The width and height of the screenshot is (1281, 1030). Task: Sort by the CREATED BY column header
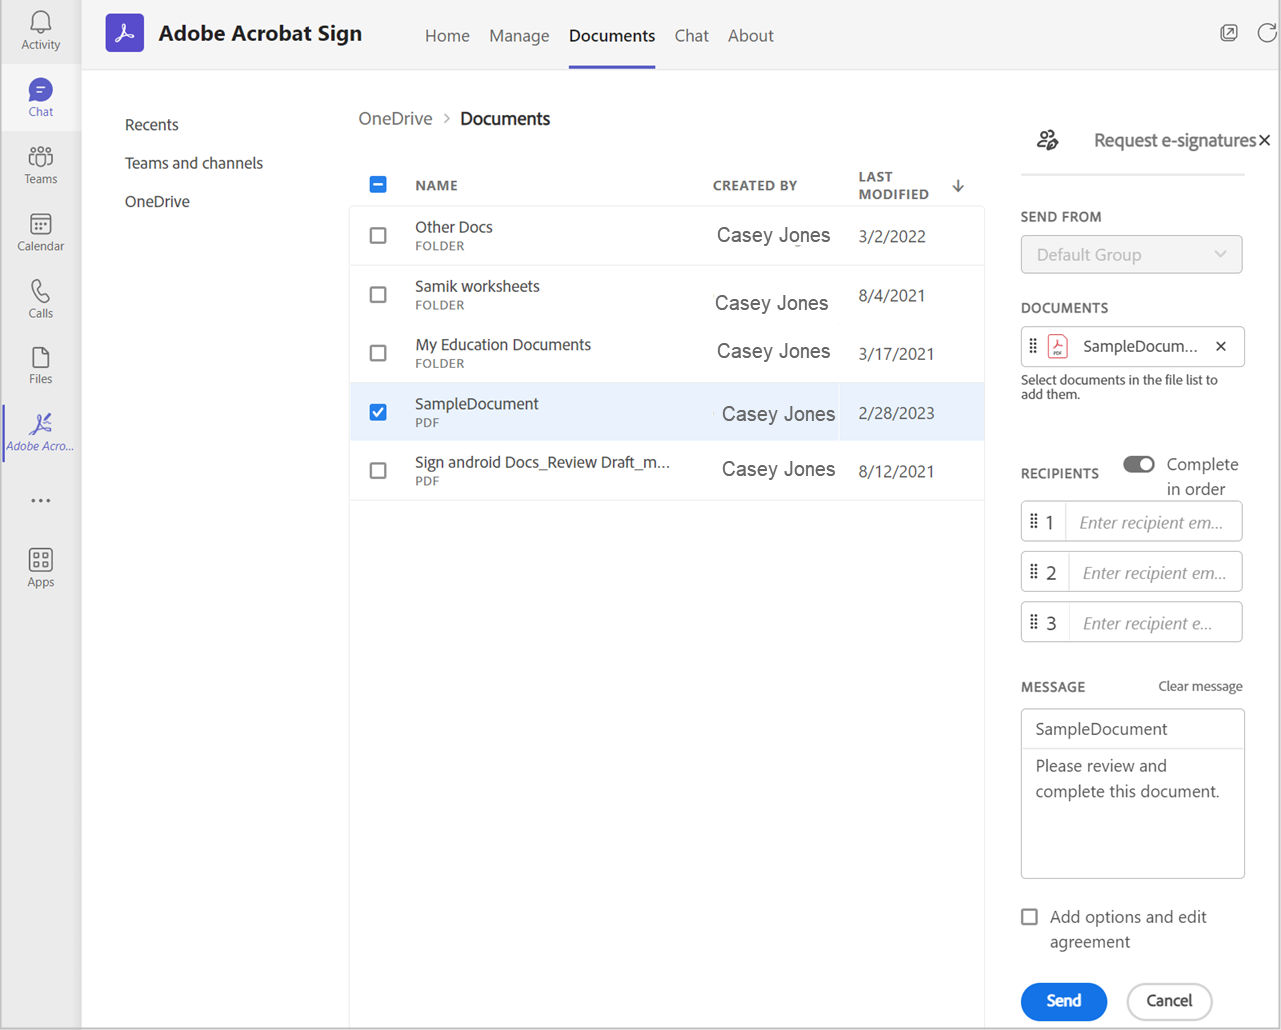755,185
